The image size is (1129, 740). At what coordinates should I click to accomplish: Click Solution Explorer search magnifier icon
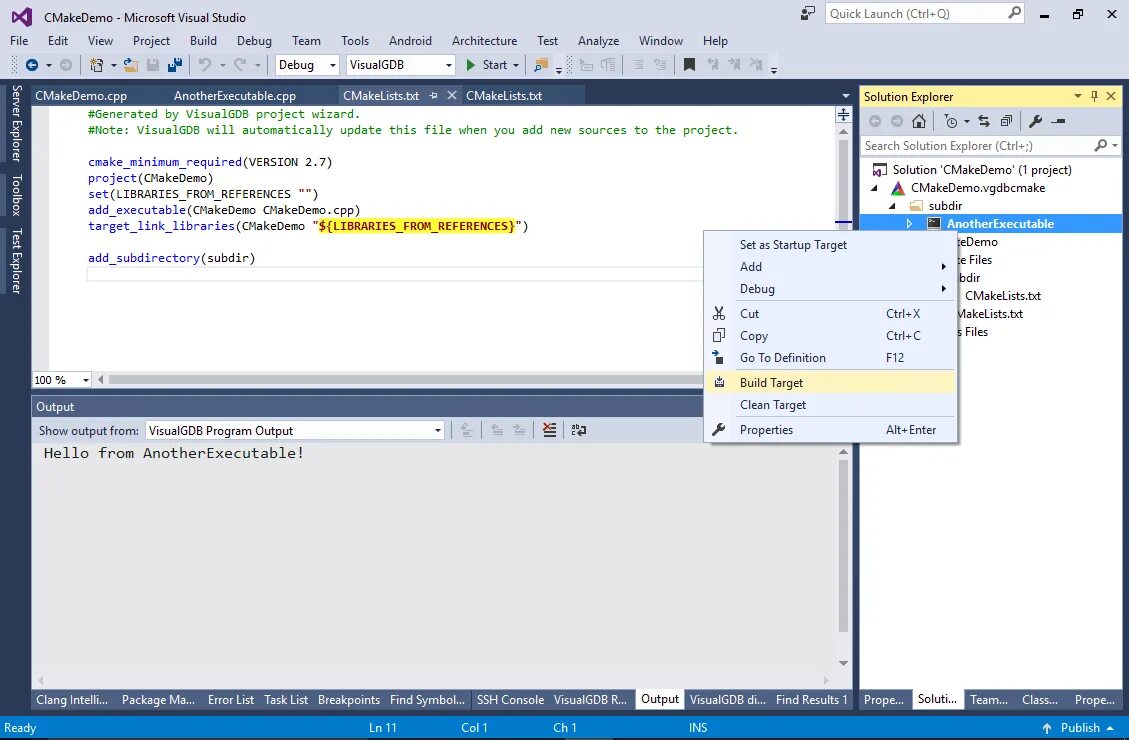[1100, 145]
